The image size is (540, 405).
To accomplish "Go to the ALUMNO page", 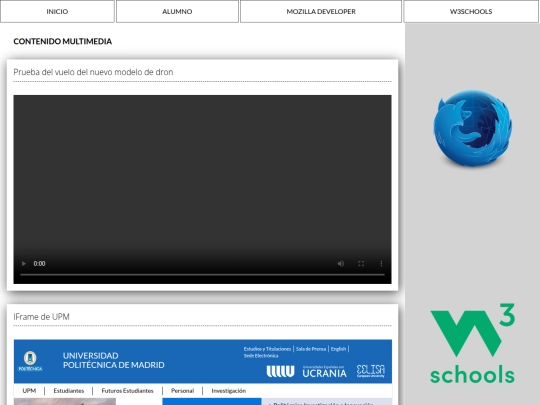I will pos(177,11).
